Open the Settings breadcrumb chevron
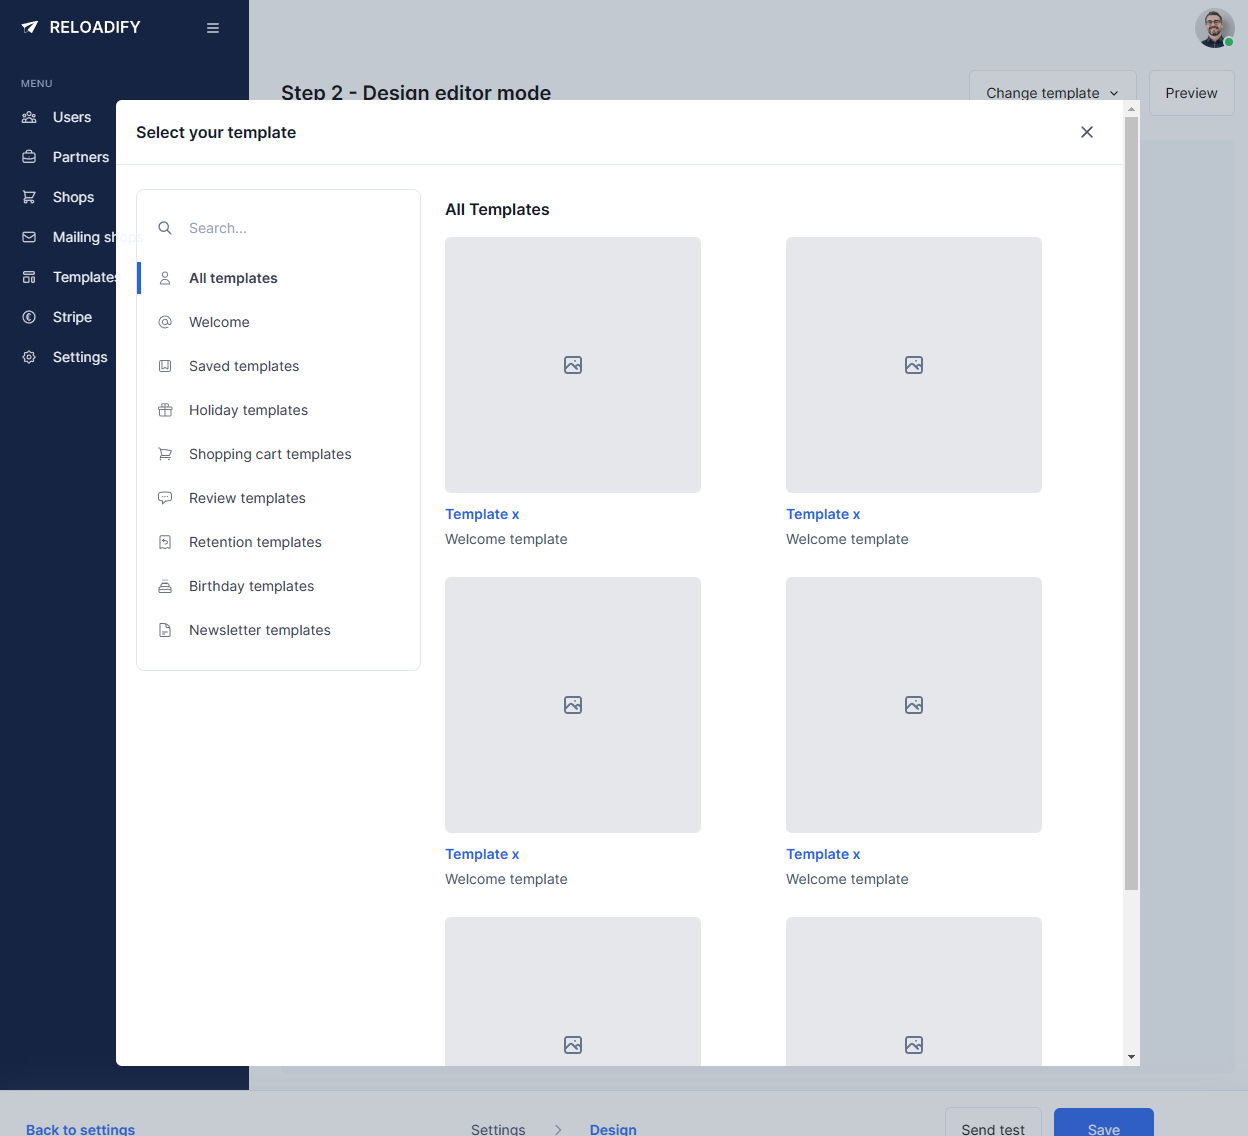 pyautogui.click(x=557, y=1129)
